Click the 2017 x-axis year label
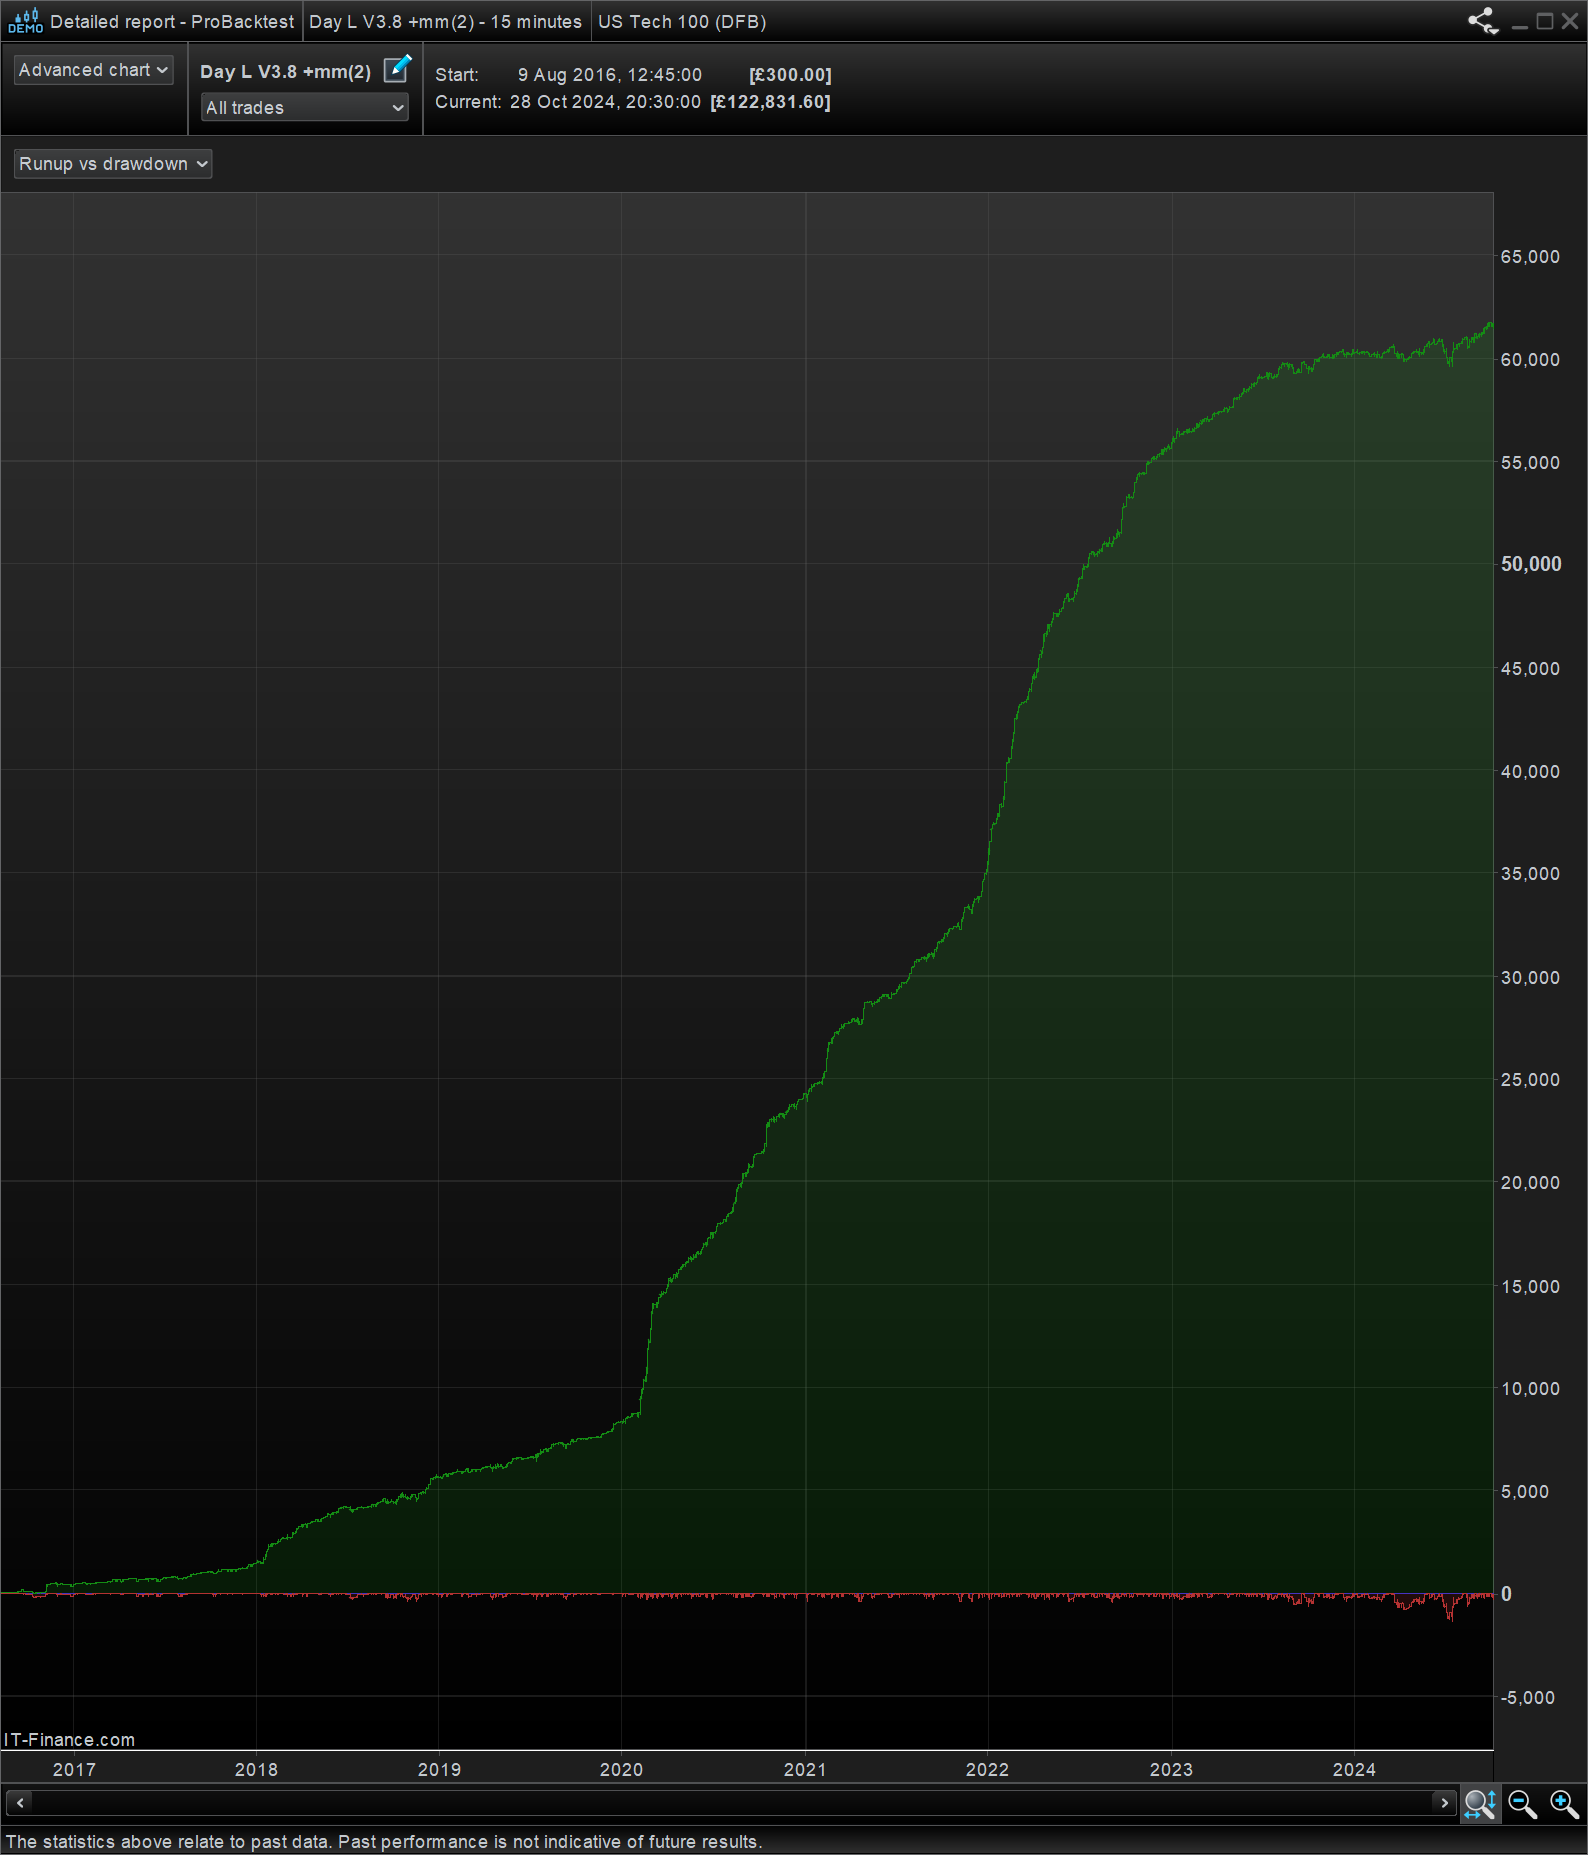This screenshot has width=1588, height=1855. 74,1770
